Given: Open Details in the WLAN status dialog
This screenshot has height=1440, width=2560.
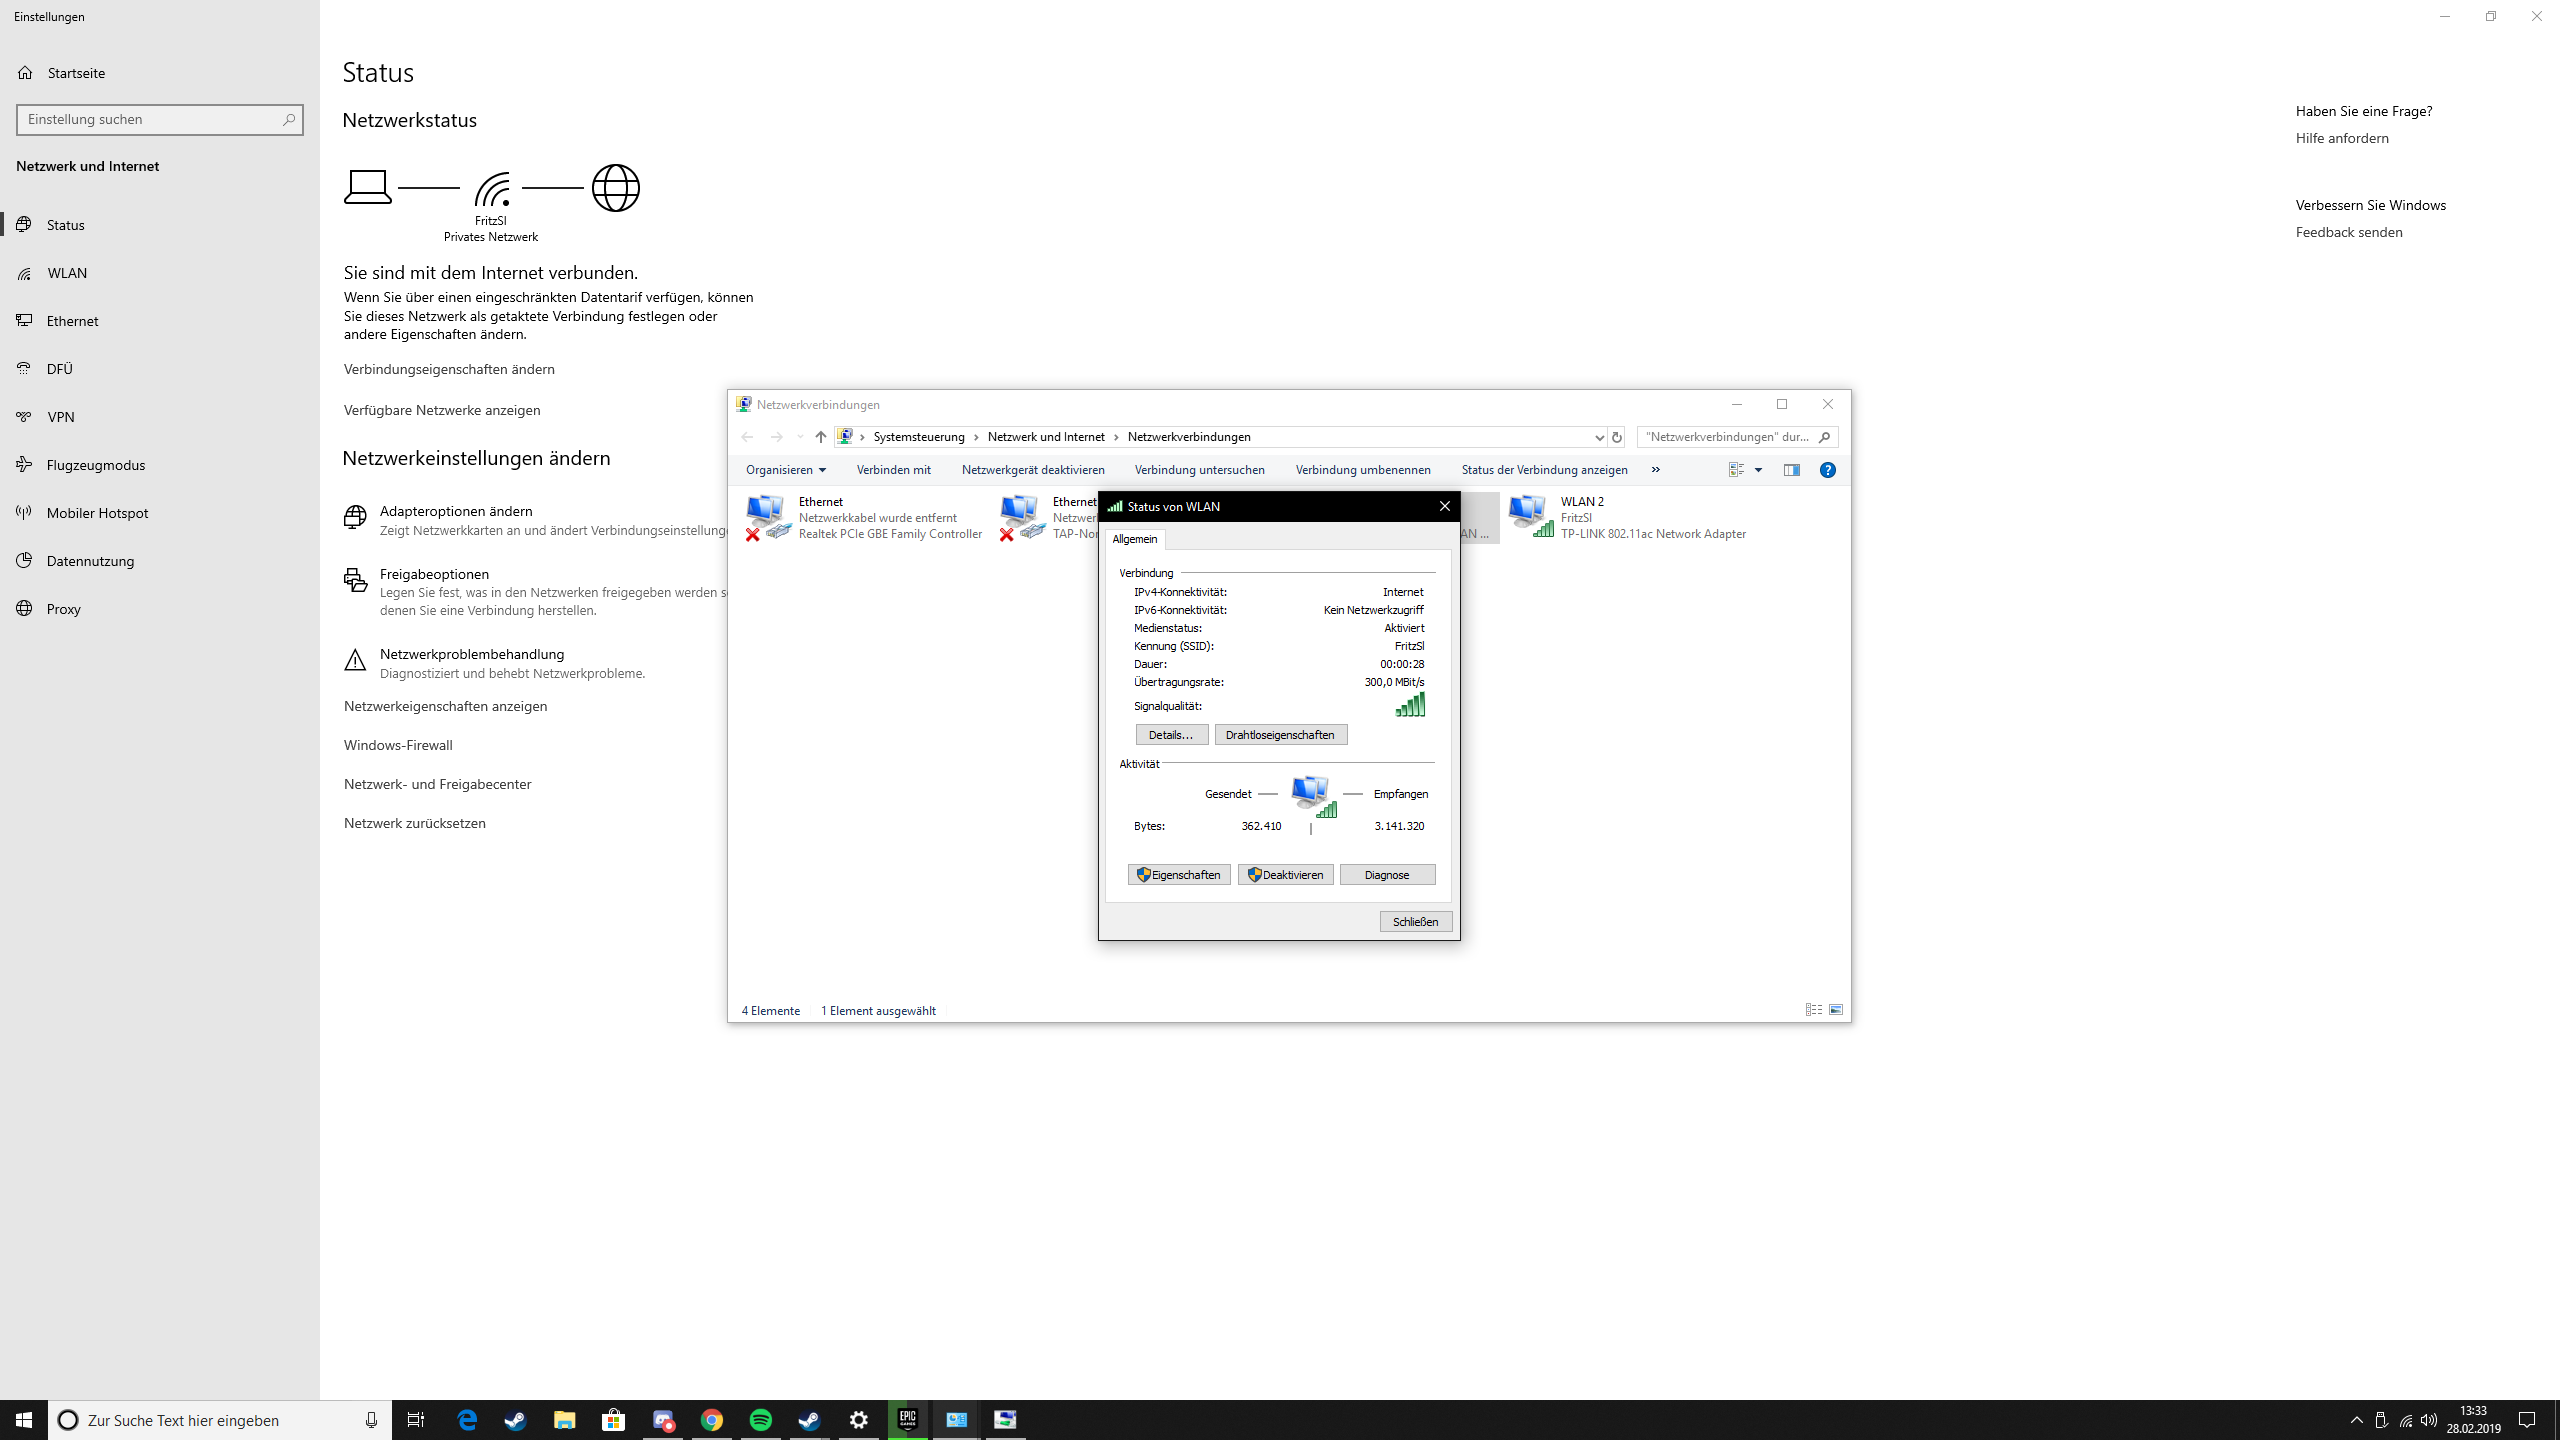Looking at the screenshot, I should click(x=1170, y=734).
